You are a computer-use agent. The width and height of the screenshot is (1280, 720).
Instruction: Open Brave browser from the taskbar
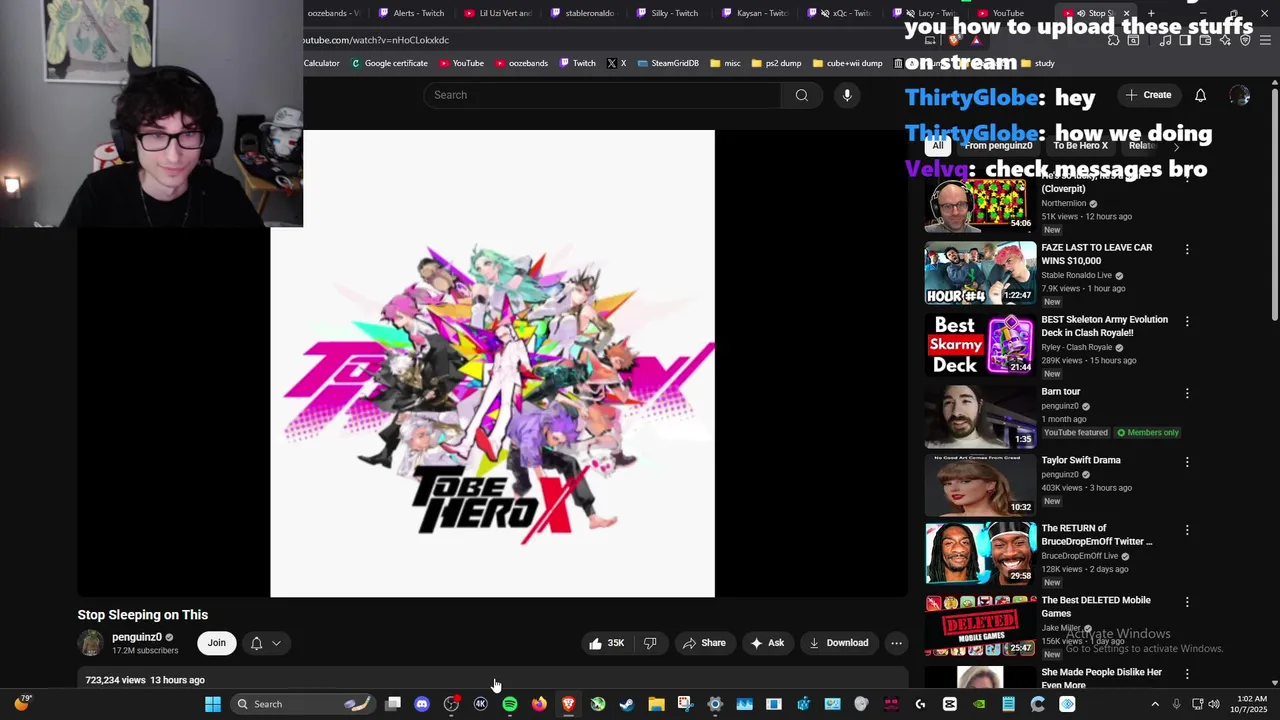(568, 704)
